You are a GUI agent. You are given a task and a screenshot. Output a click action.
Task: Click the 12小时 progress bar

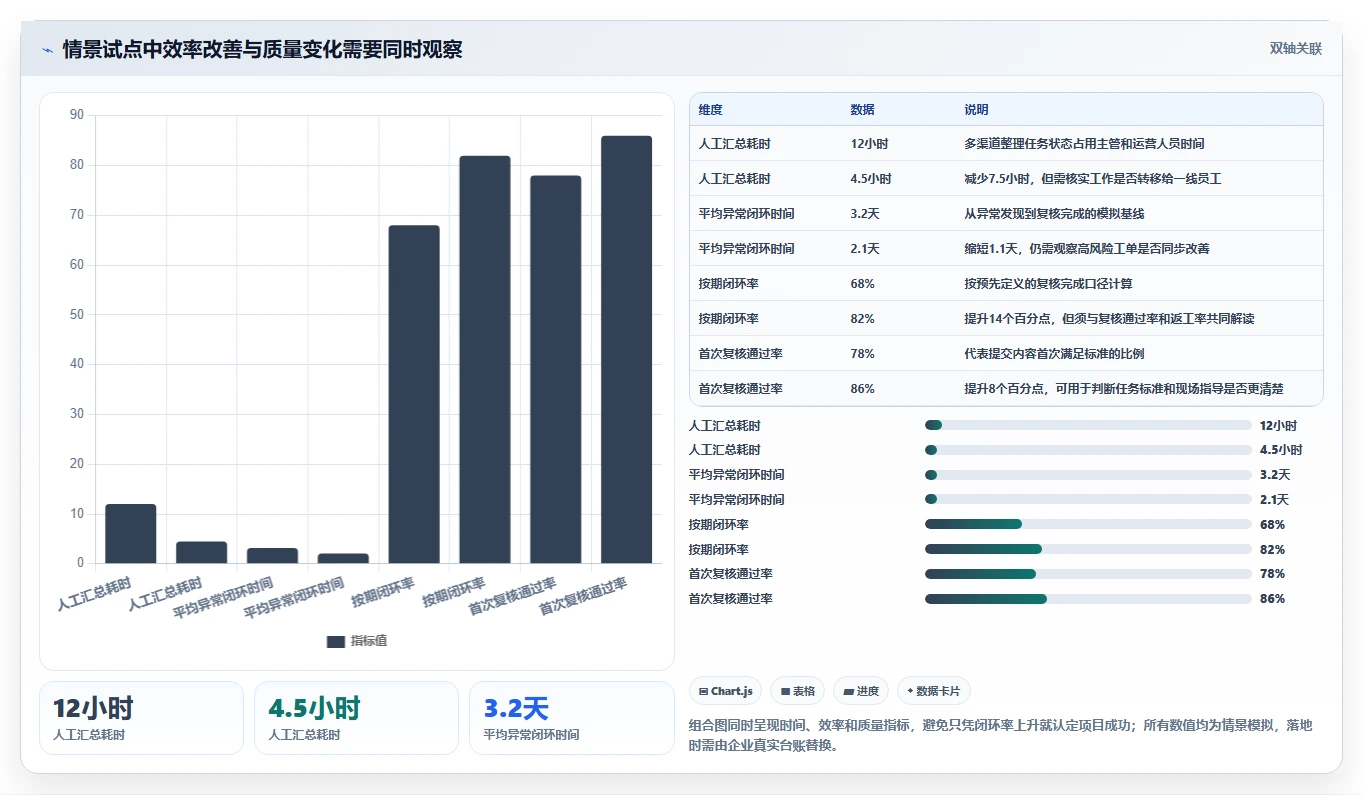point(1088,425)
